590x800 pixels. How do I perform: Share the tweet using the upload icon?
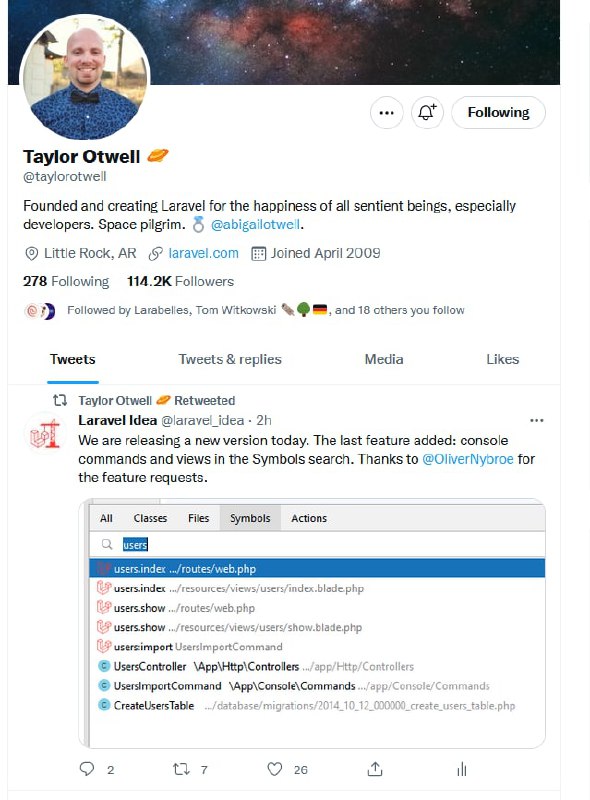coord(375,769)
